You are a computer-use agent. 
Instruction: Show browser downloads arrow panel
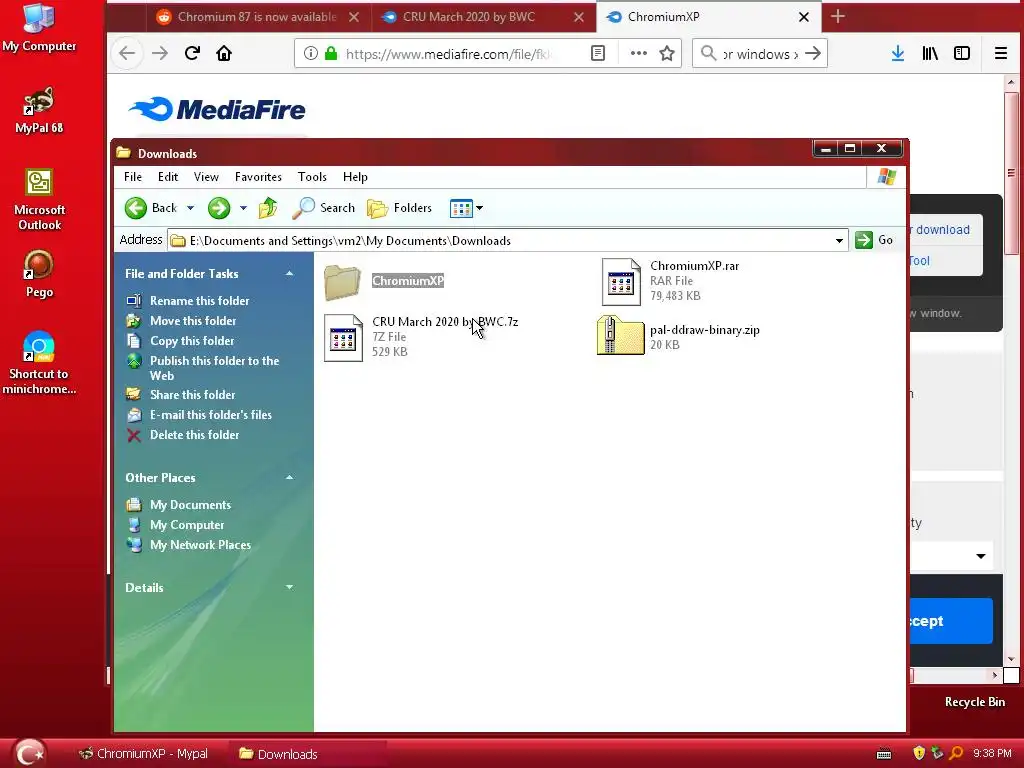click(898, 54)
